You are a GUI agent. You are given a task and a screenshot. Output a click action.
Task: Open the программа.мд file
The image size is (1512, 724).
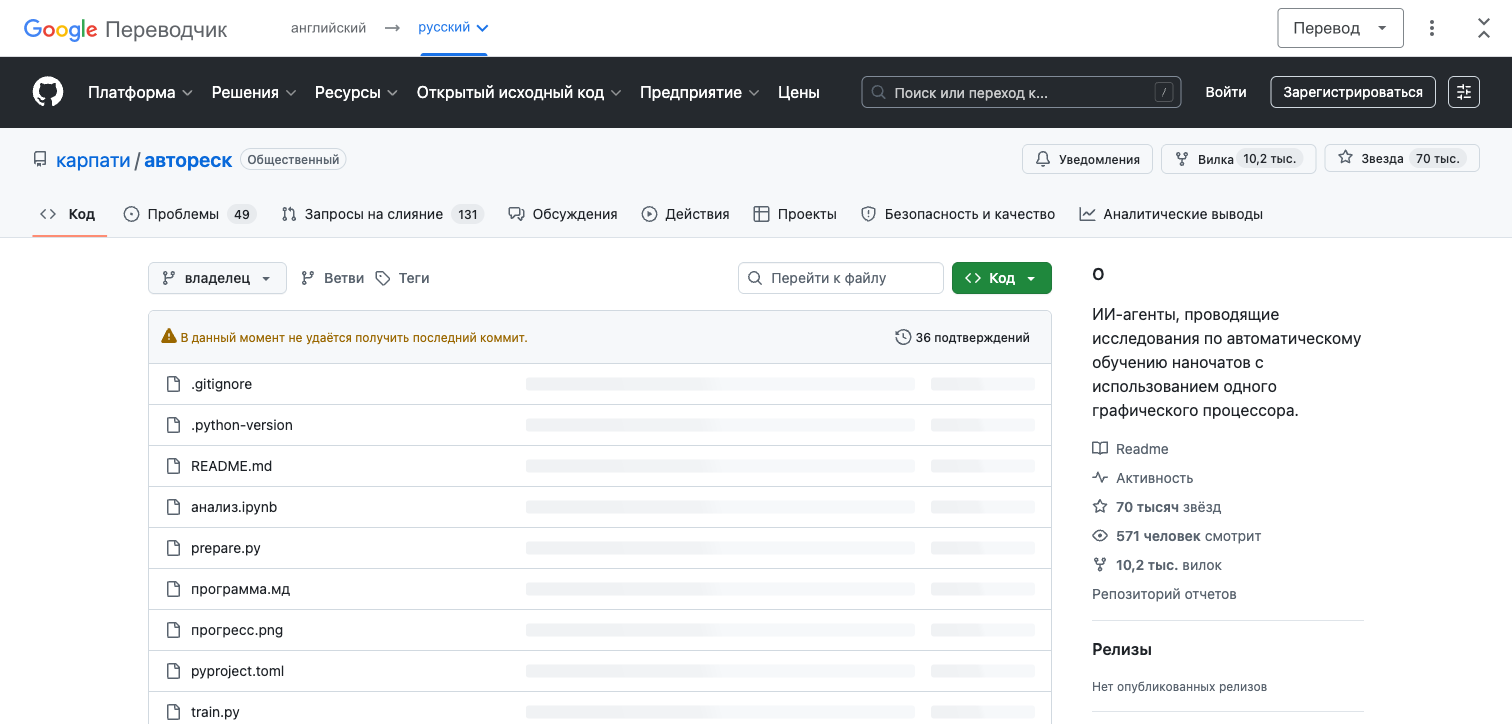point(240,589)
